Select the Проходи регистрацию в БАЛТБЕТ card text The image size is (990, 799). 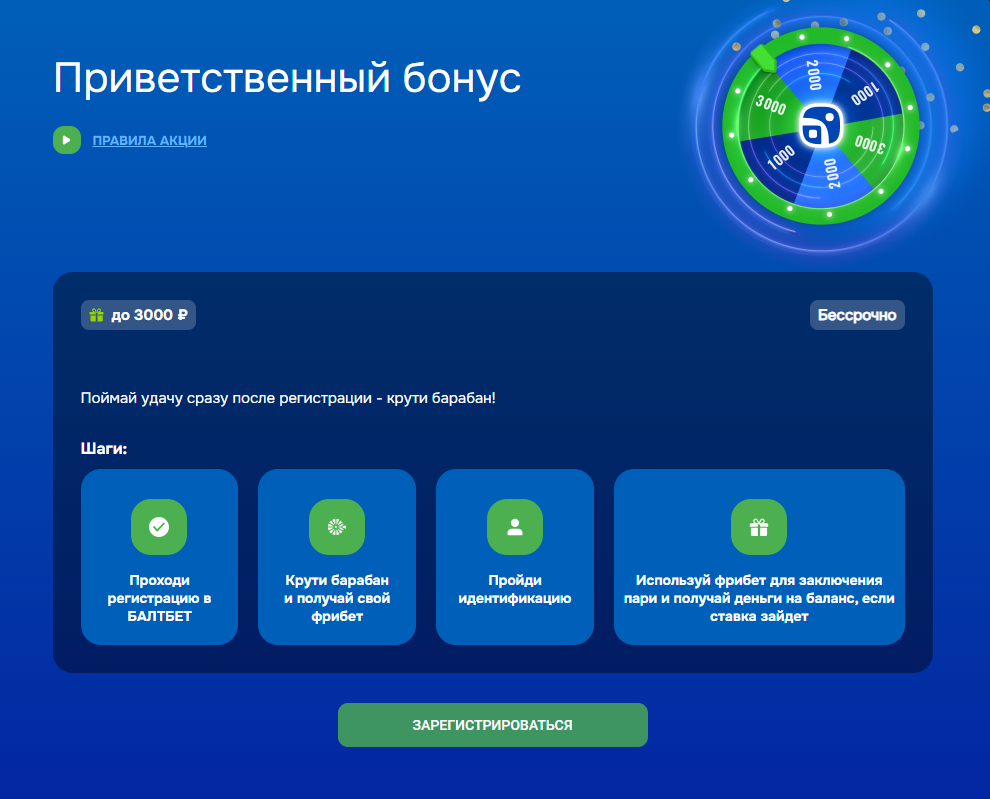pos(159,598)
